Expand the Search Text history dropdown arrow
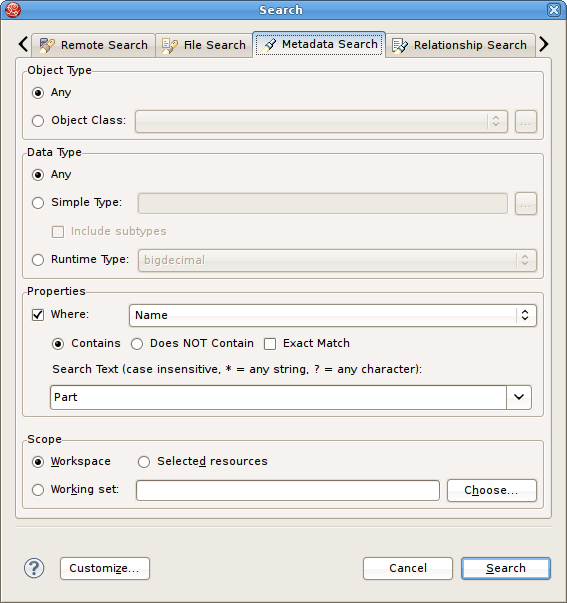The width and height of the screenshot is (567, 603). click(519, 397)
